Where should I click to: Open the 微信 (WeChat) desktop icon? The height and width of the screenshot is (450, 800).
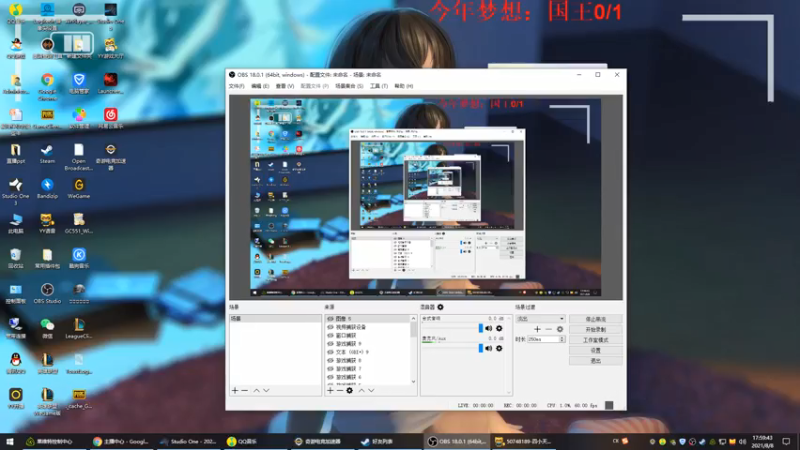point(47,329)
